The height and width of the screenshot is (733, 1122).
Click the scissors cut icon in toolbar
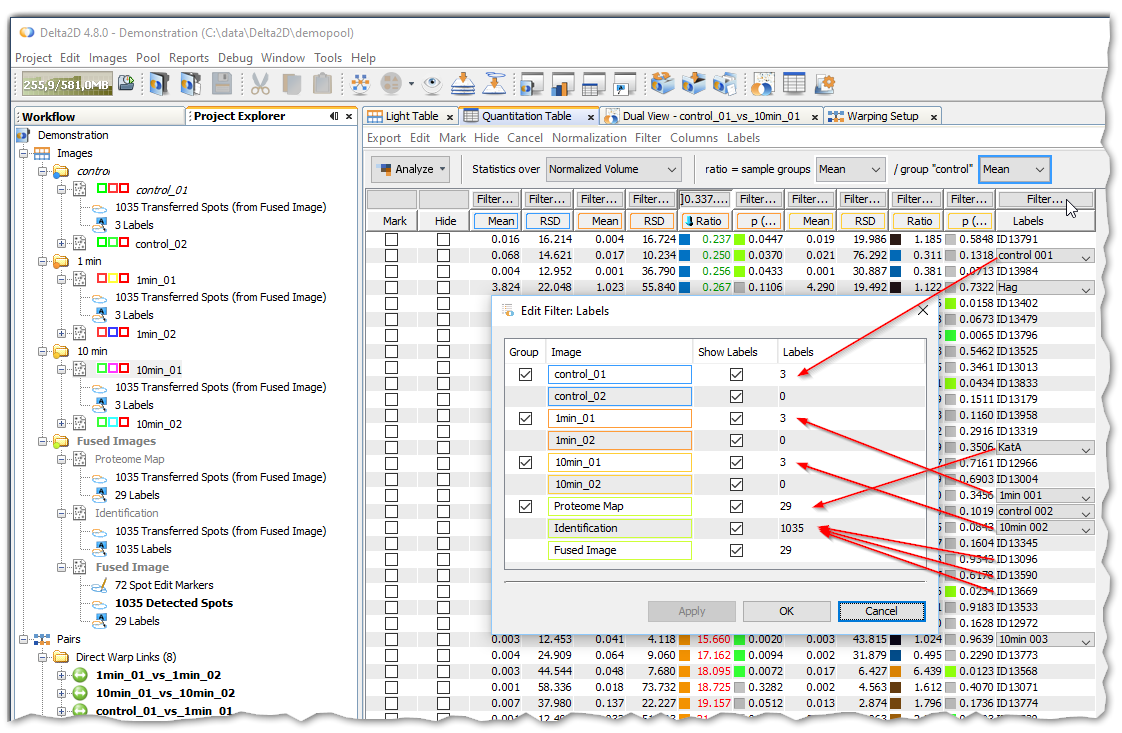click(260, 84)
